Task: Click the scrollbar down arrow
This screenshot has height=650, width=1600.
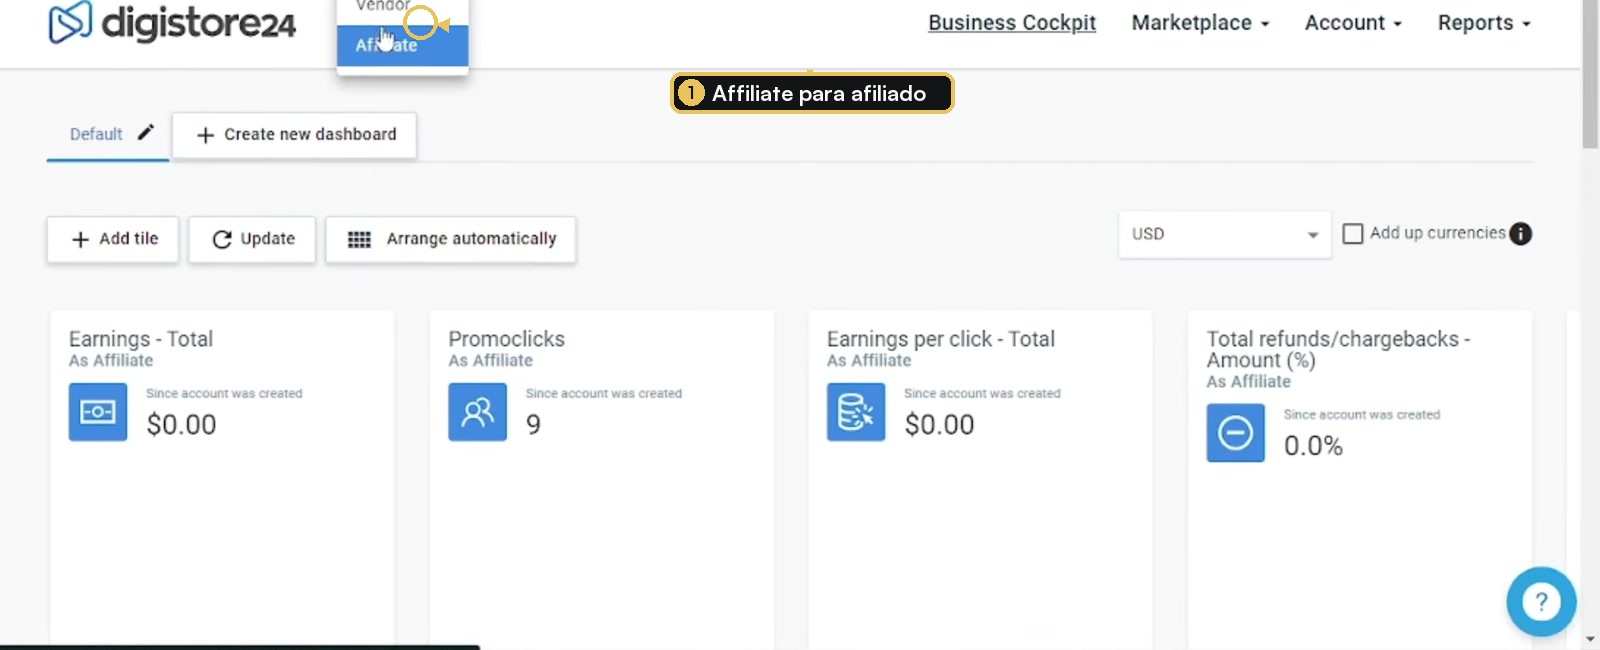Action: point(1590,640)
